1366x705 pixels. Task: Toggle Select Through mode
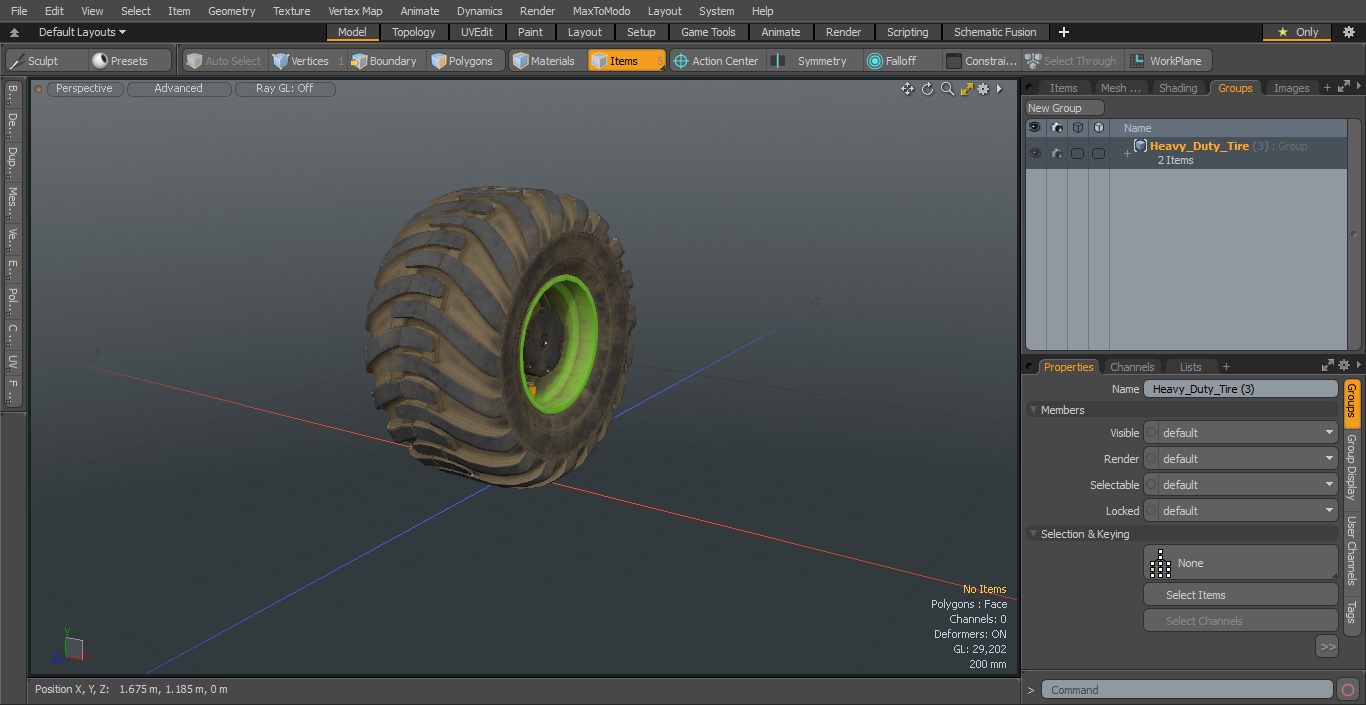click(1072, 61)
